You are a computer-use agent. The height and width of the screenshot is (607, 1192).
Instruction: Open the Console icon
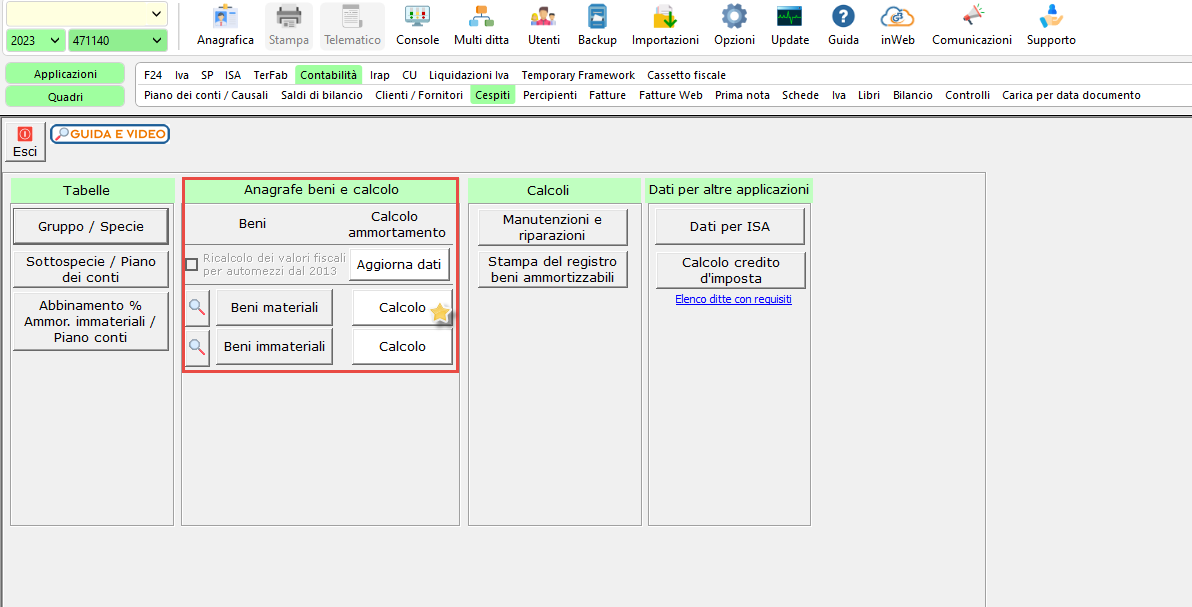click(417, 26)
